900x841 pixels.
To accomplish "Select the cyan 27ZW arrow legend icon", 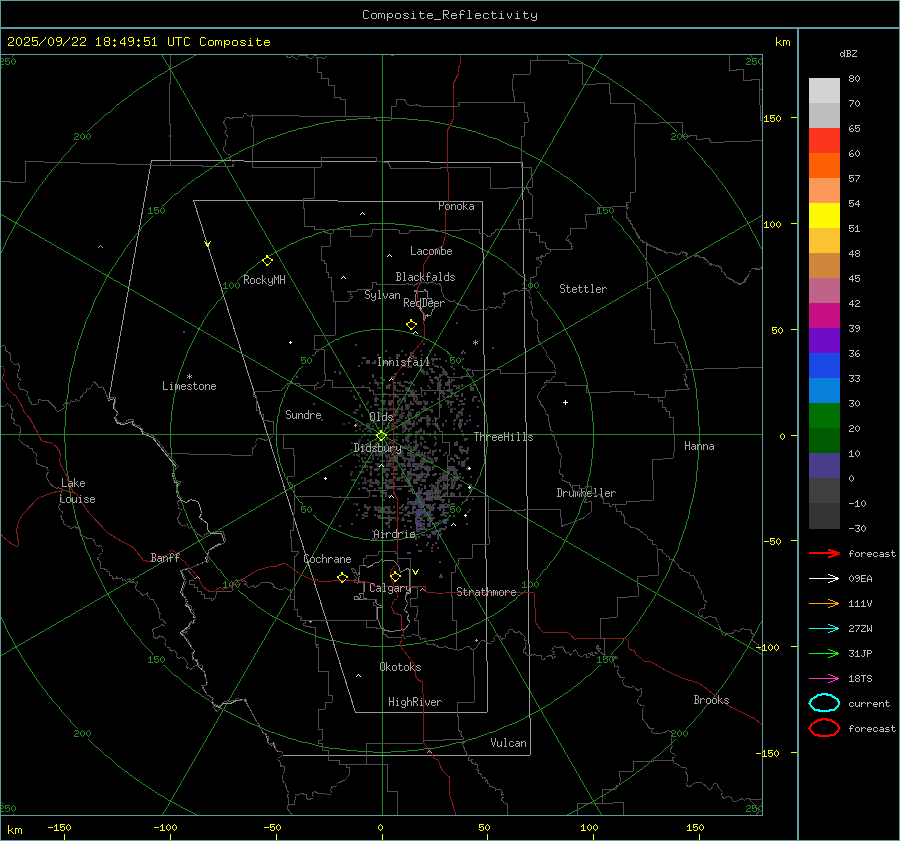I will [x=823, y=628].
